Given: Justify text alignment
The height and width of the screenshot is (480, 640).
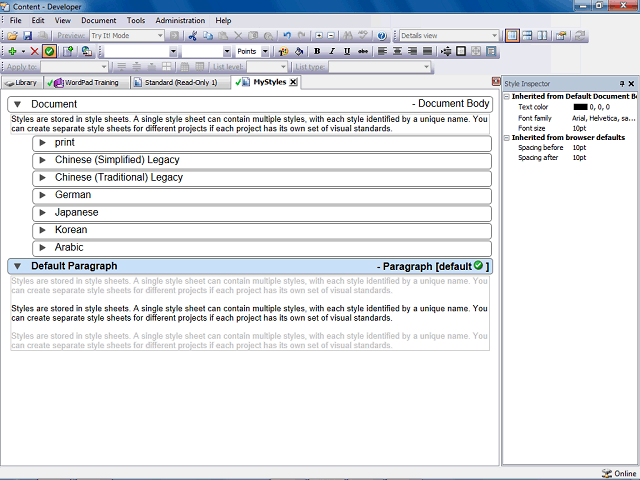Looking at the screenshot, I should (427, 51).
